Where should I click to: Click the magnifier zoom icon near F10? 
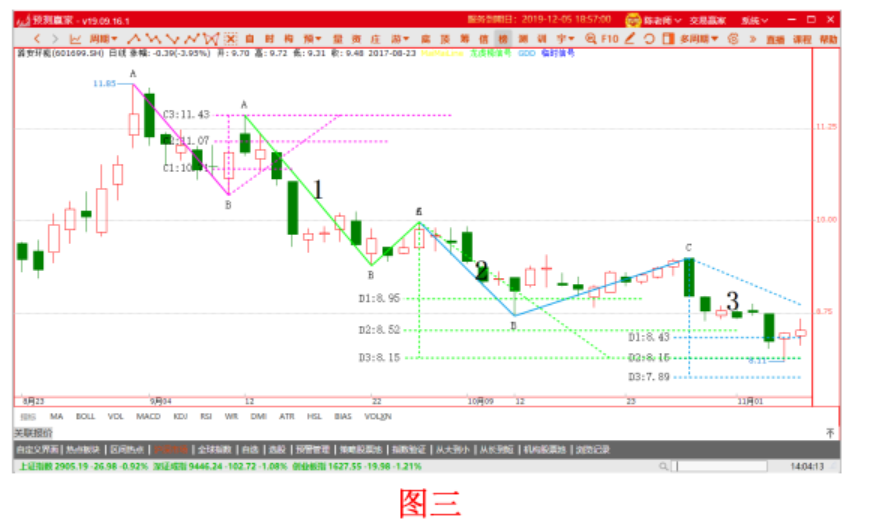click(591, 39)
